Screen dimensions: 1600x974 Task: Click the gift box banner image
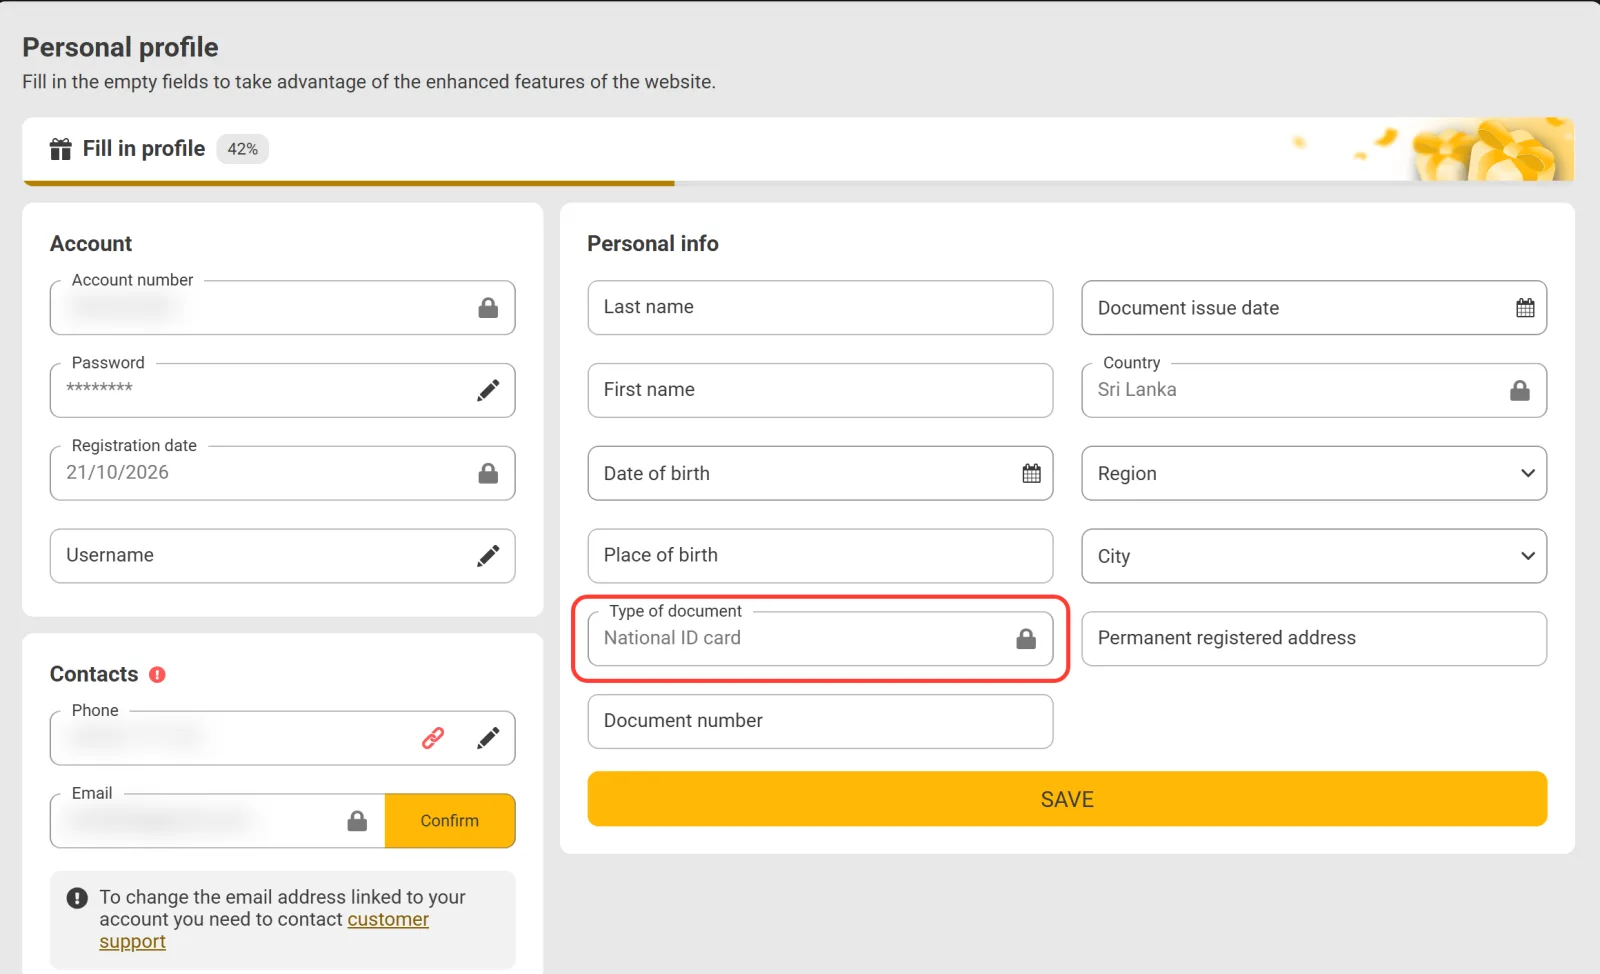(1492, 149)
